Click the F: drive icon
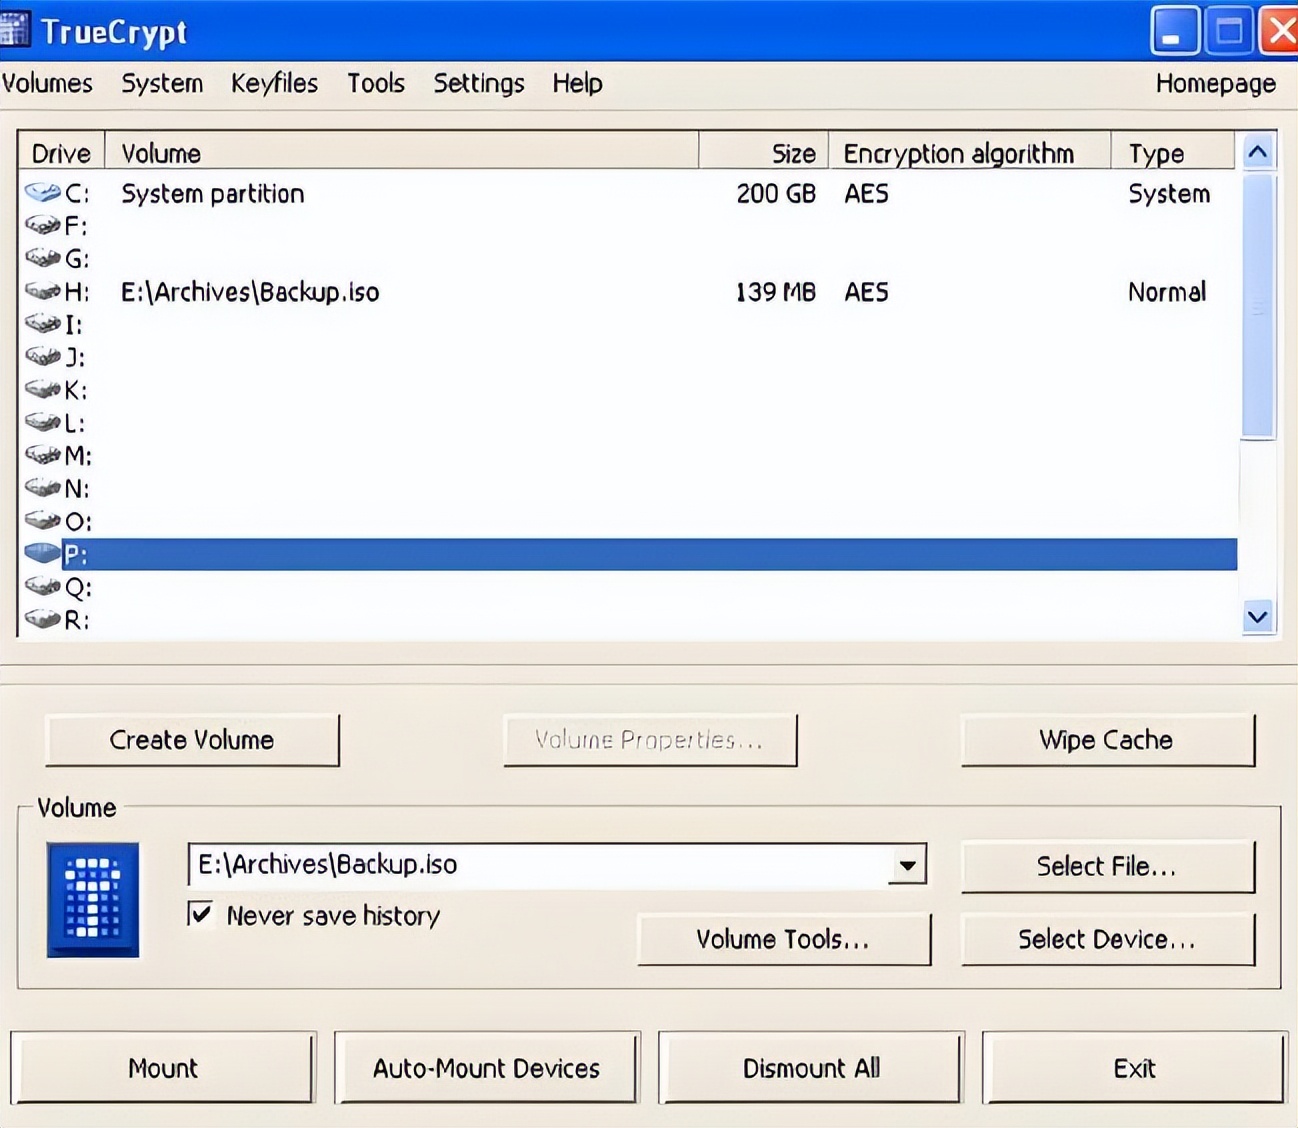Screen dimensions: 1298x1128 point(43,225)
